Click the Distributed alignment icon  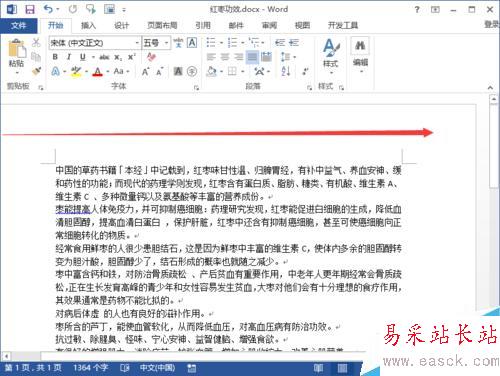pos(266,57)
